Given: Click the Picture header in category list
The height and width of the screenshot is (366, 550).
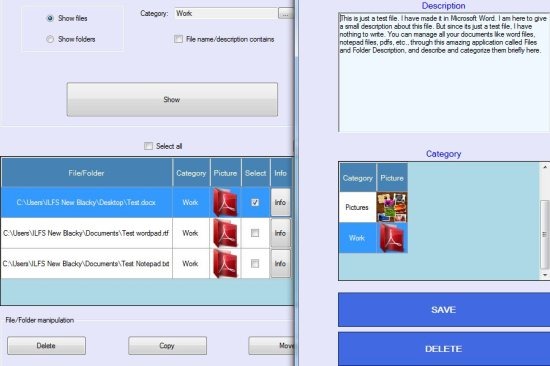Looking at the screenshot, I should click(392, 178).
